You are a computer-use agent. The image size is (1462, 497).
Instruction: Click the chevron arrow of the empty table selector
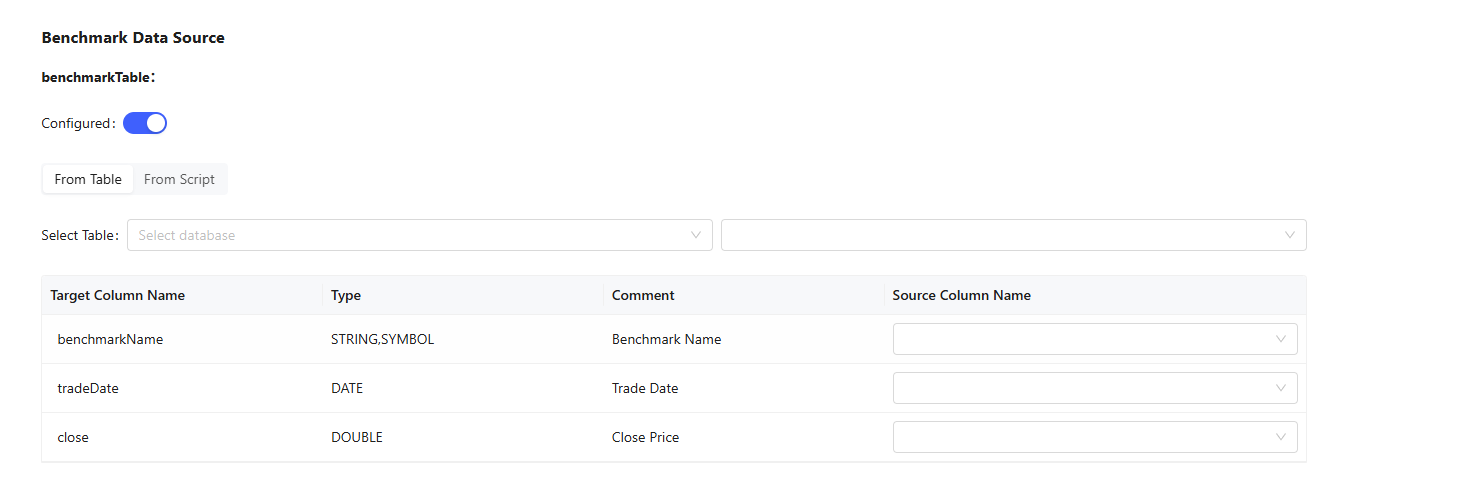(1290, 235)
